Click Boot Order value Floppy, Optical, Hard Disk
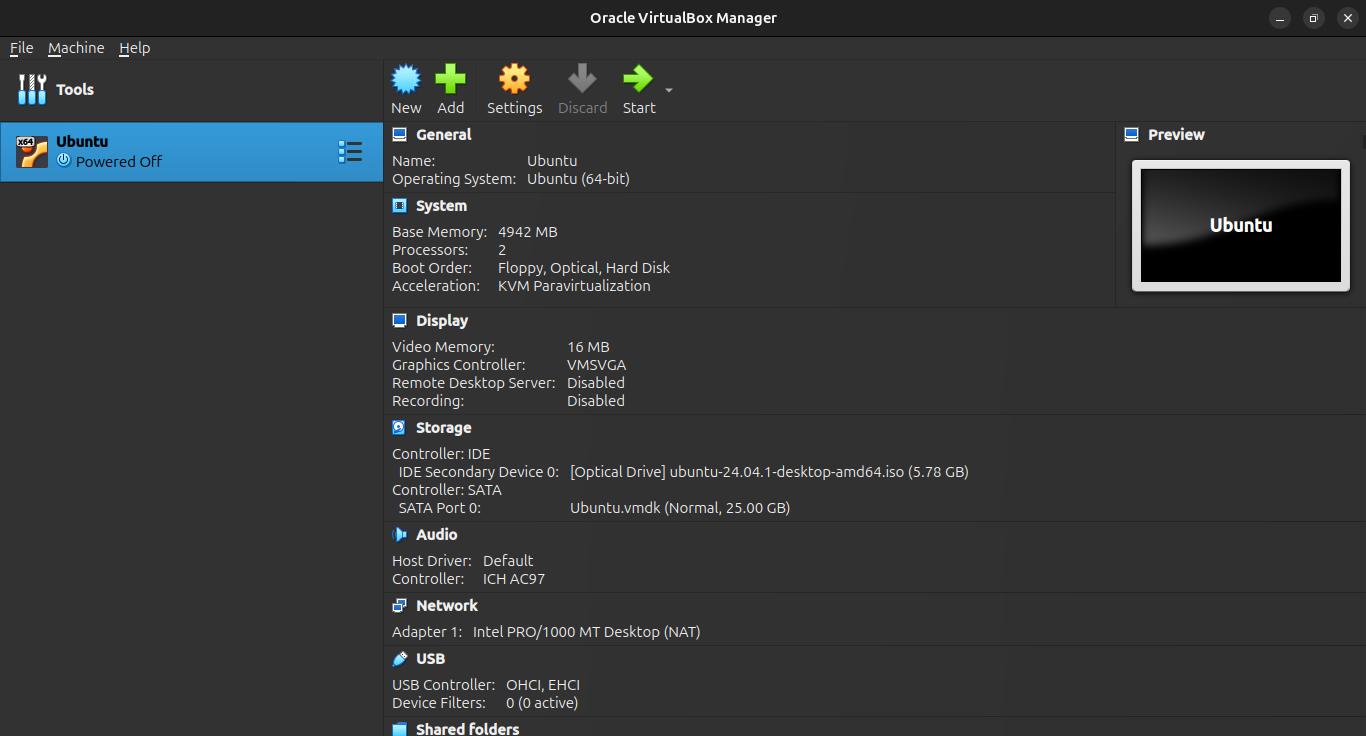Image resolution: width=1366 pixels, height=736 pixels. point(584,268)
